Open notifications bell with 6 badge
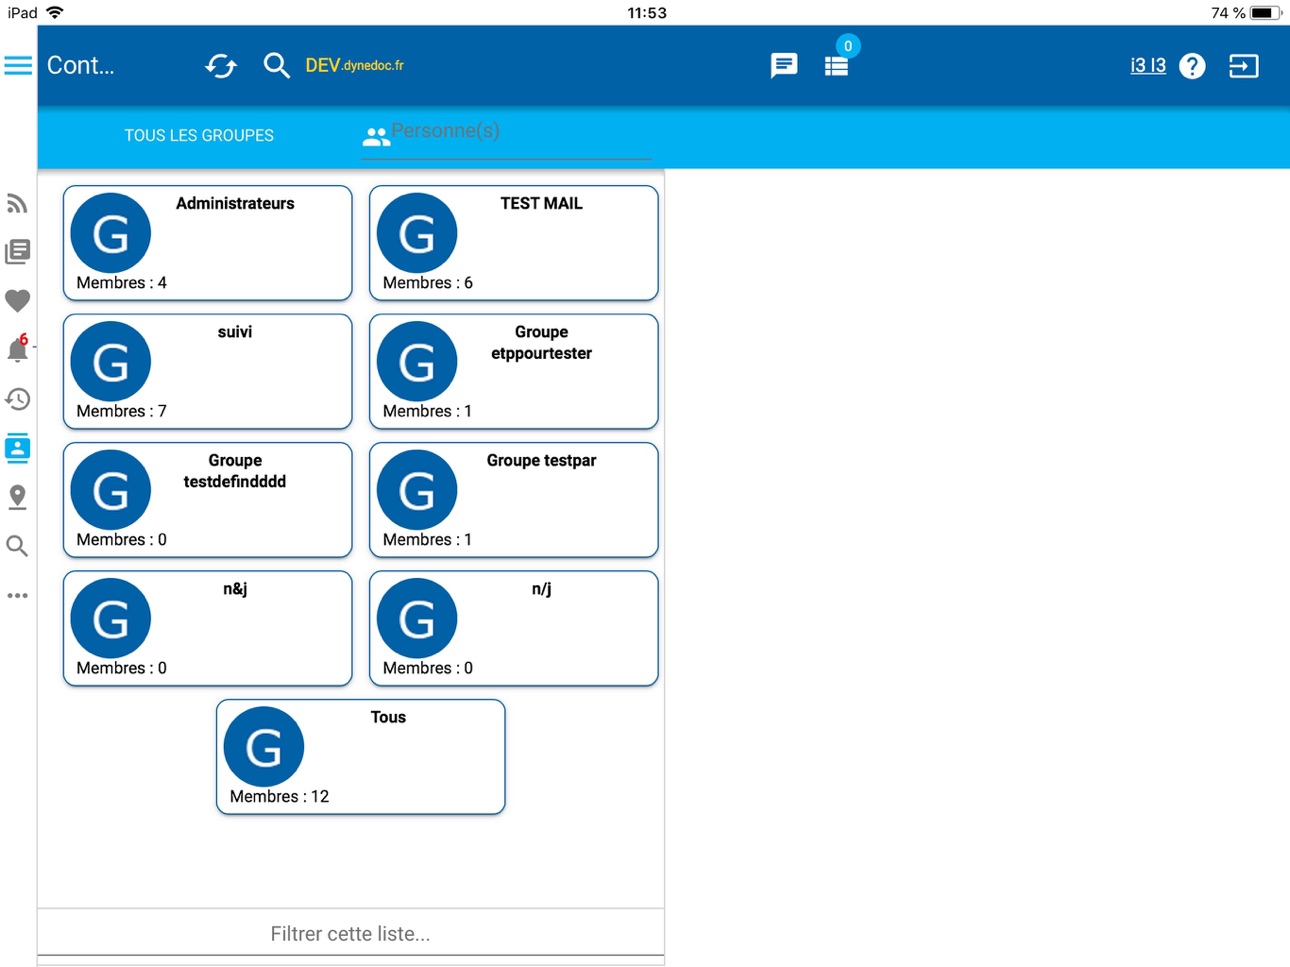 (x=17, y=349)
